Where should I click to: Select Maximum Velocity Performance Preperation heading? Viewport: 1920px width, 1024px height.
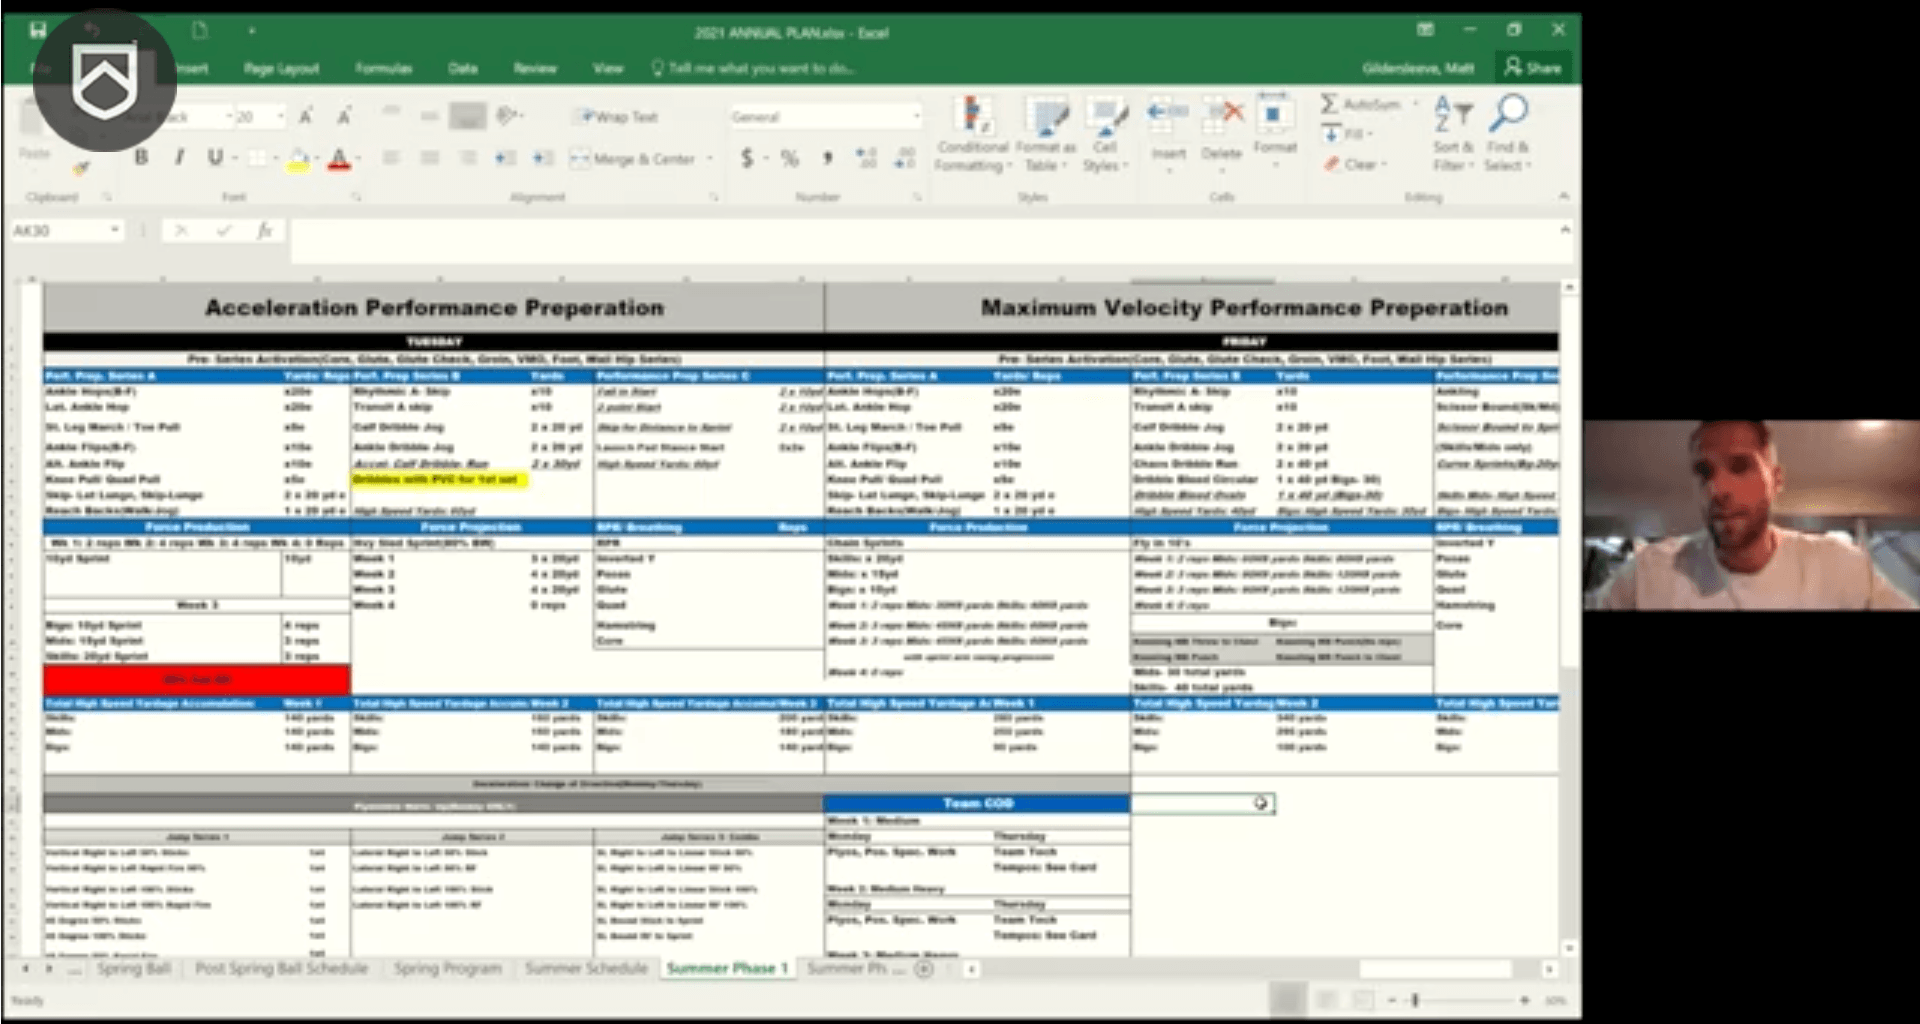click(1244, 307)
